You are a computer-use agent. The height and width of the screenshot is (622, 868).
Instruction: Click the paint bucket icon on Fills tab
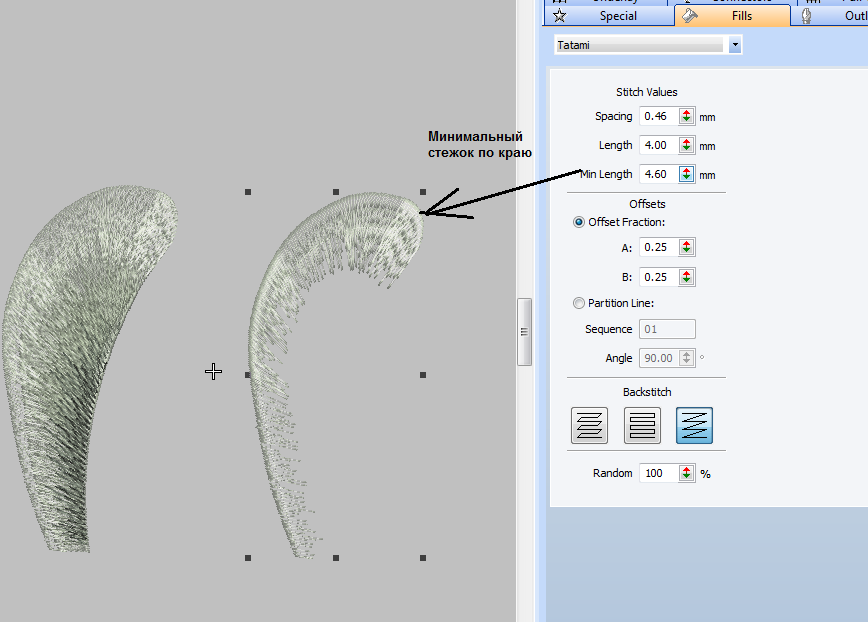click(689, 16)
